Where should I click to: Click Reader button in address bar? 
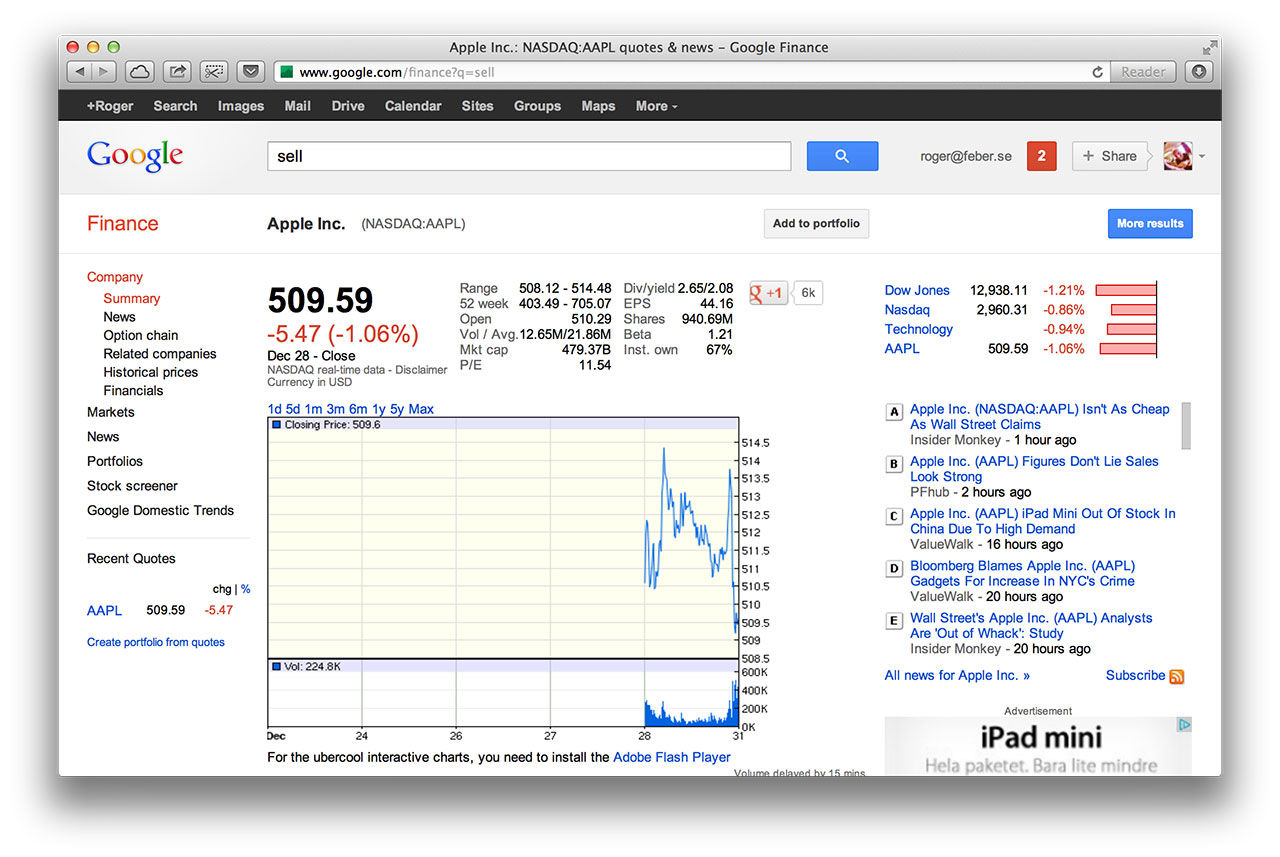pos(1143,72)
